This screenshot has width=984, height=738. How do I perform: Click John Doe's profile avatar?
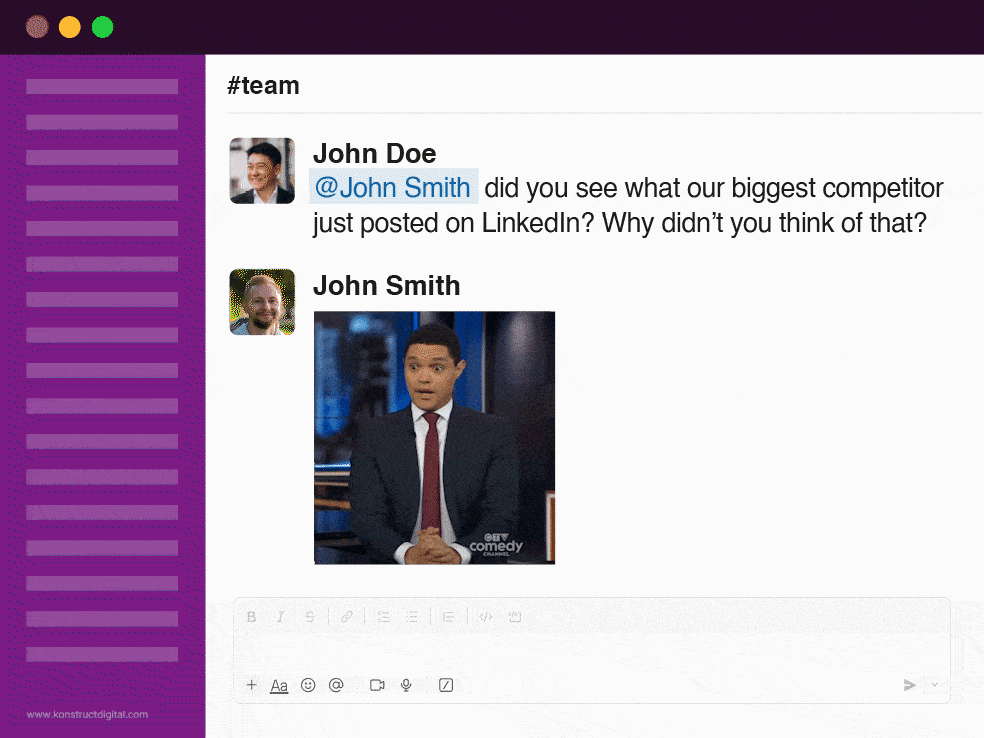pos(262,171)
